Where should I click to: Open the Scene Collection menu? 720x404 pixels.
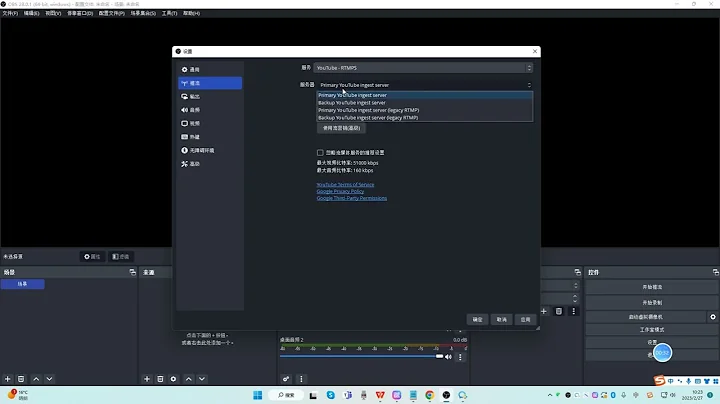pyautogui.click(x=143, y=13)
